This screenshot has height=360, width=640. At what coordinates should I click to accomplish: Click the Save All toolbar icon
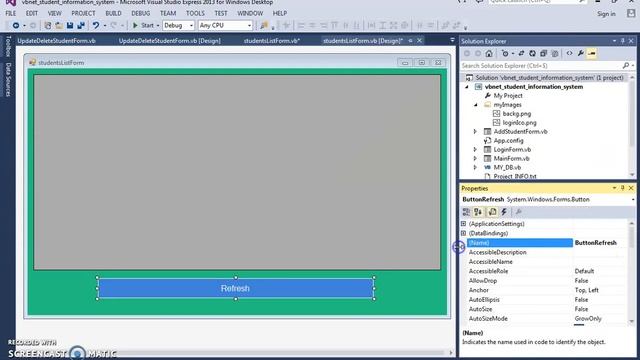tap(81, 25)
